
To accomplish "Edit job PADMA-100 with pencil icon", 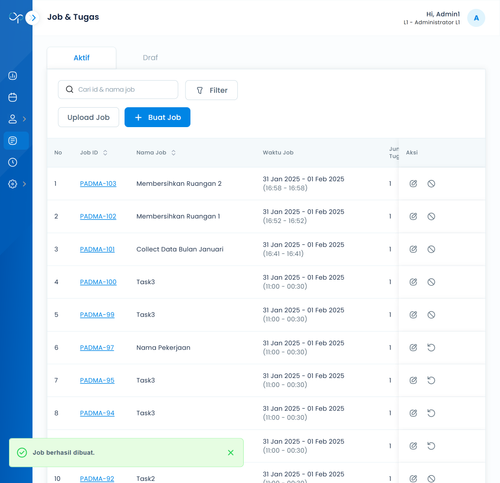I will (x=413, y=282).
